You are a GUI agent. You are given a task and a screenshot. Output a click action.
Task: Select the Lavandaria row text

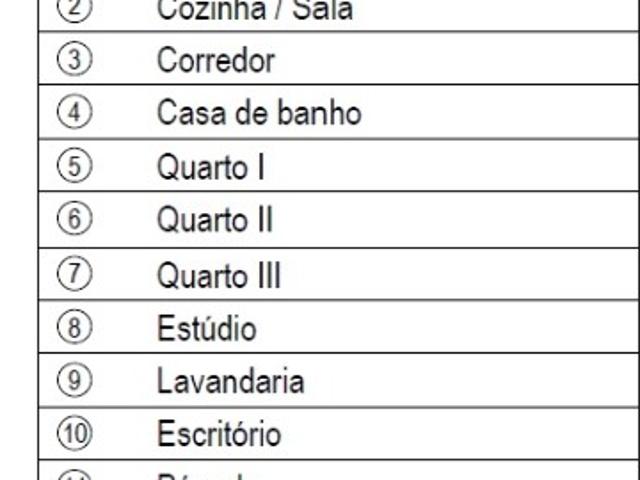click(230, 381)
